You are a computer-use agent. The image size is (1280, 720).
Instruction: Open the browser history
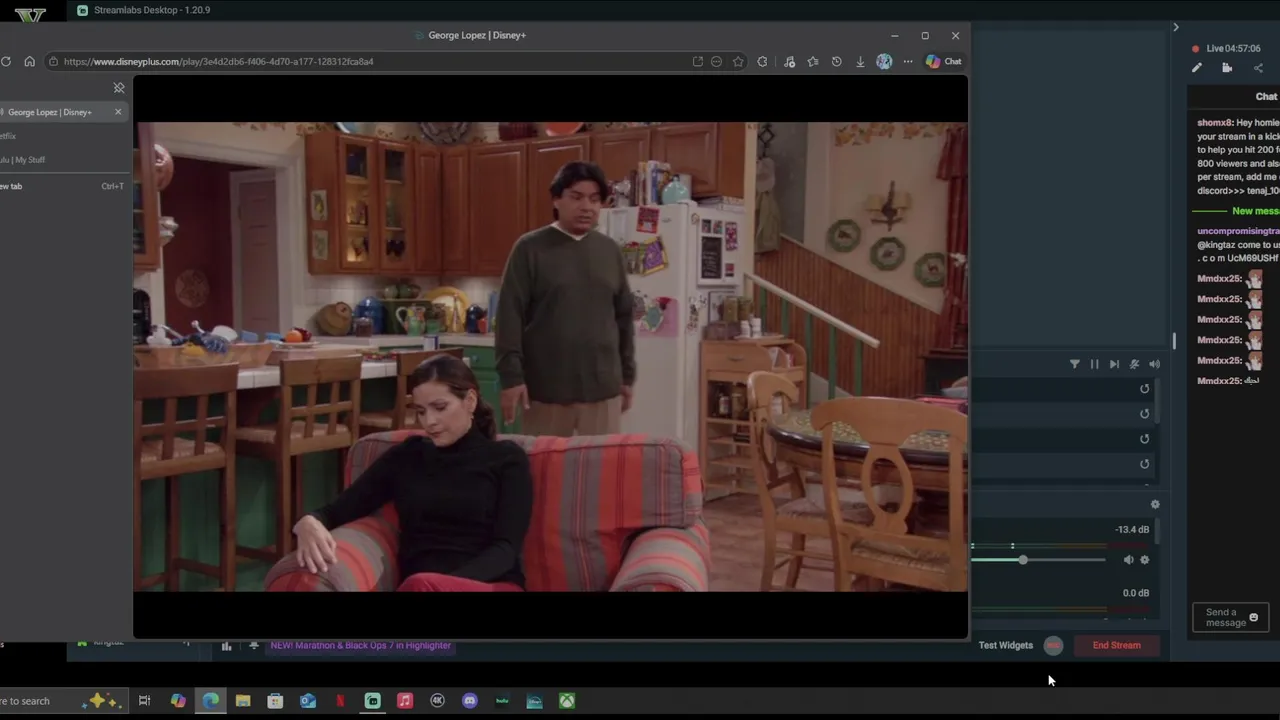coord(836,61)
